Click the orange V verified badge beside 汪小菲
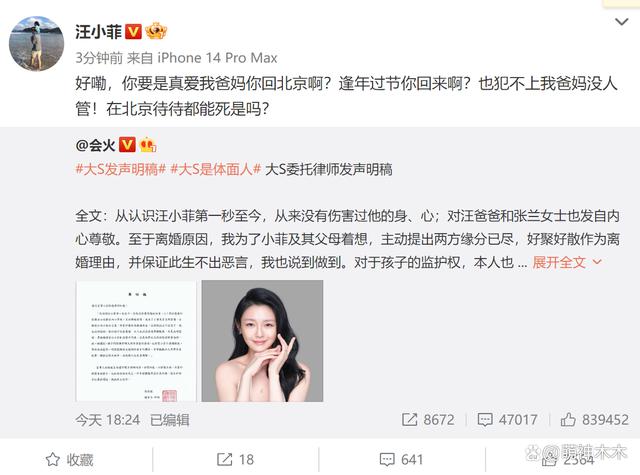This screenshot has height=475, width=640. 133,32
